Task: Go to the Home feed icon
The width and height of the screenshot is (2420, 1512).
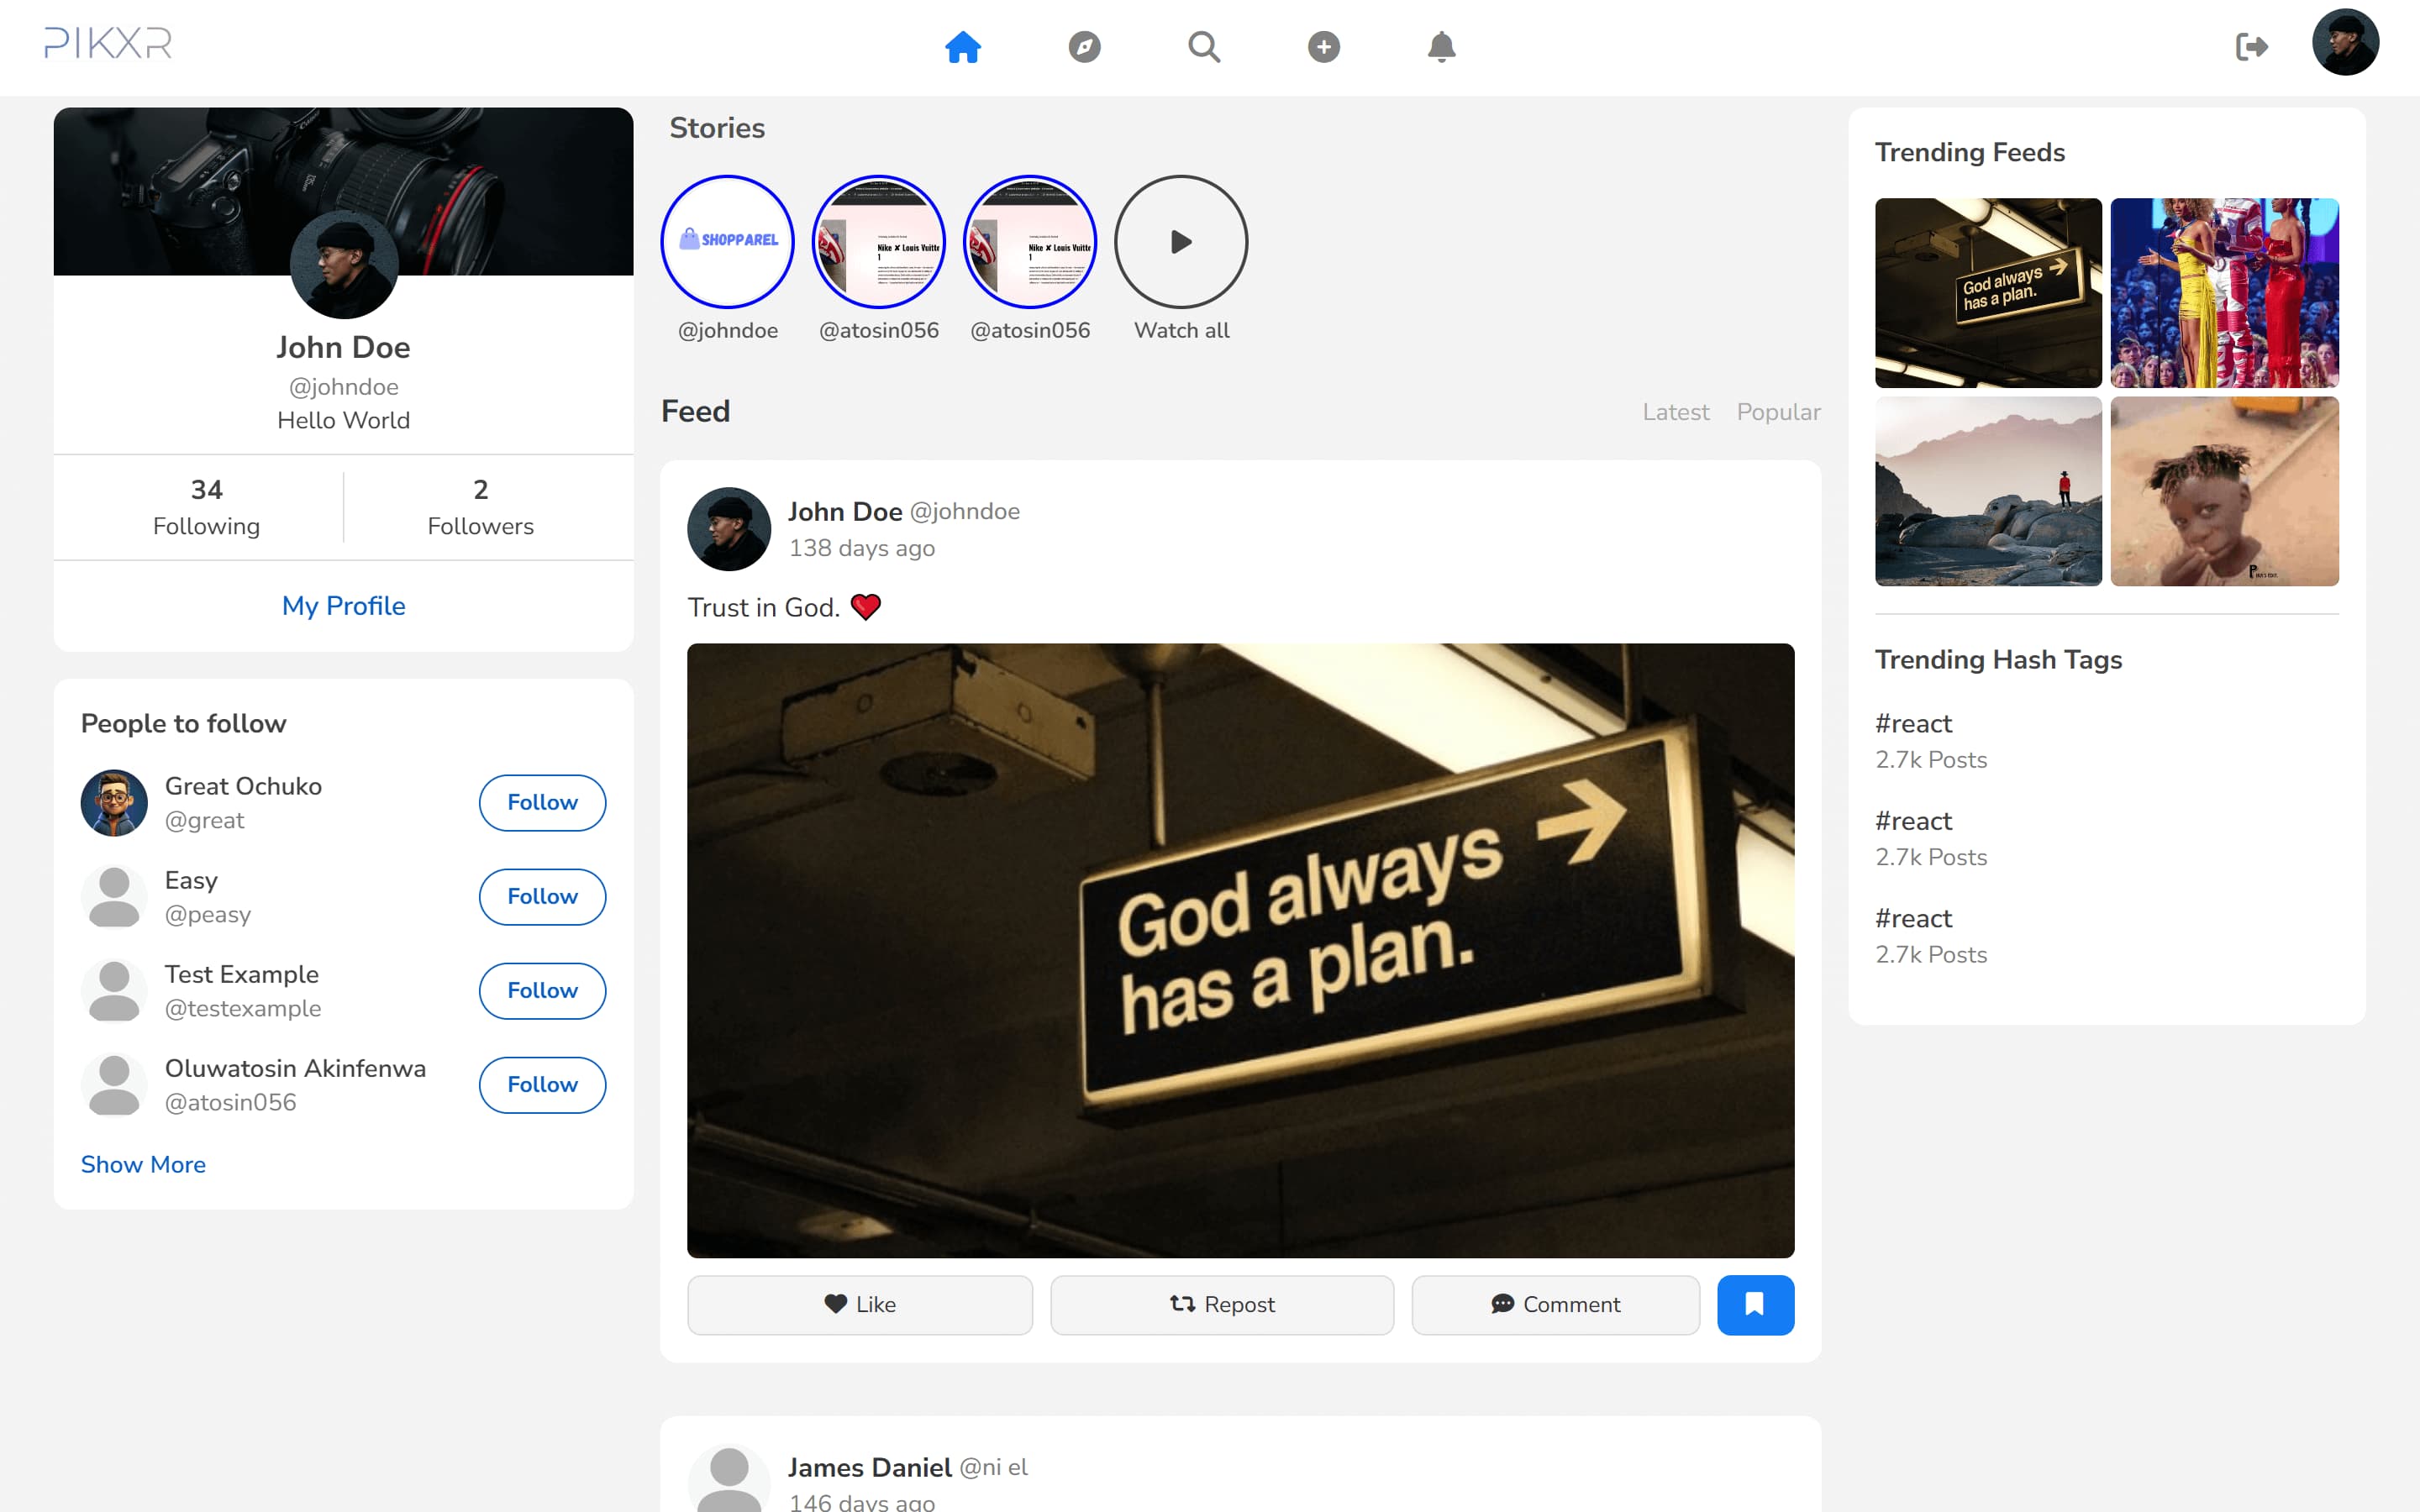Action: point(962,47)
